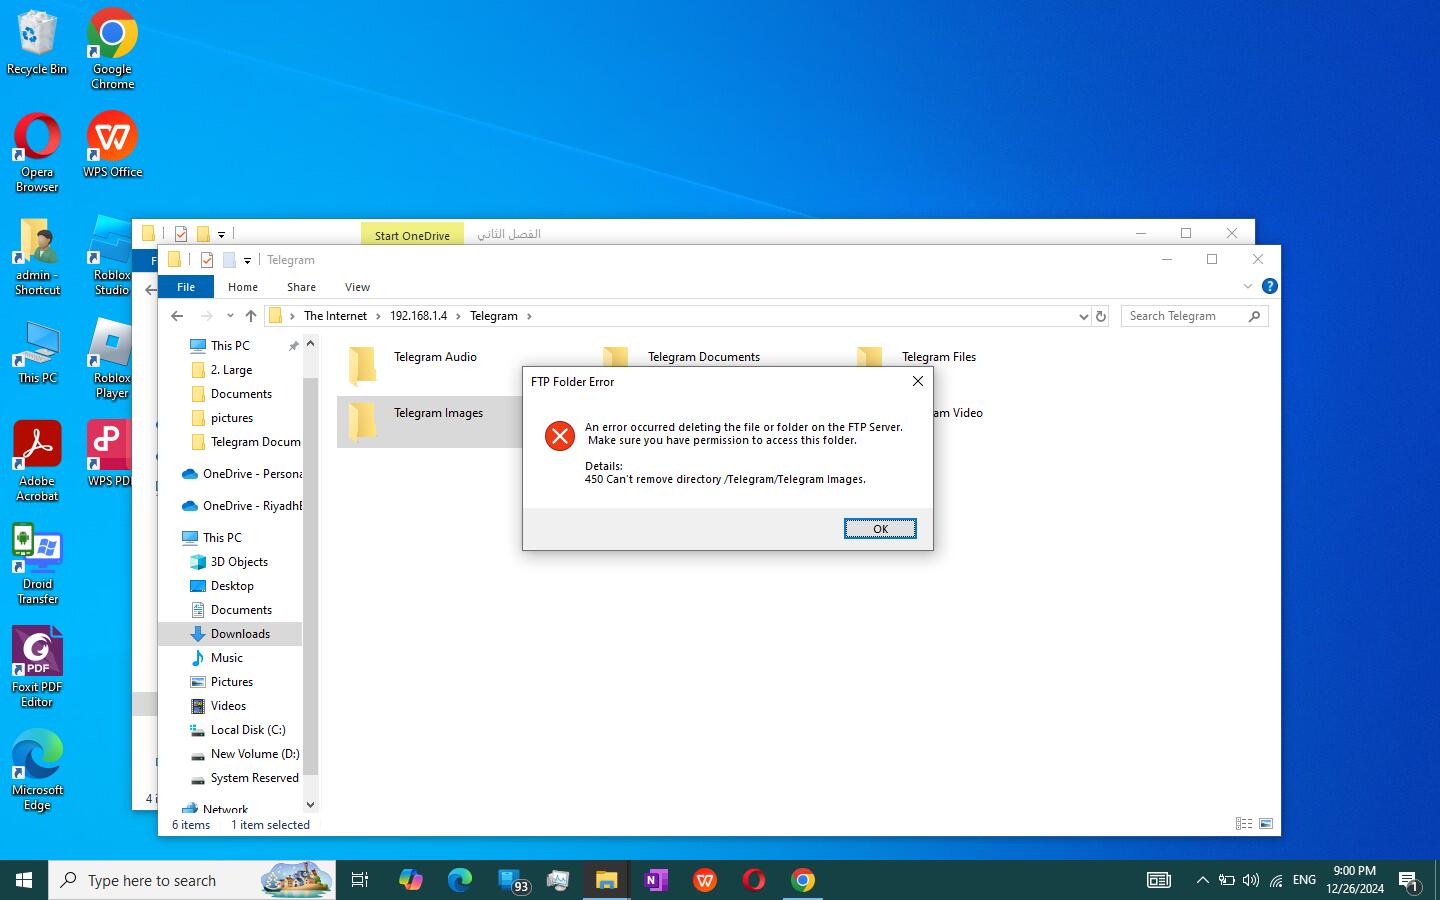
Task: Refresh the current folder view
Action: click(x=1101, y=316)
